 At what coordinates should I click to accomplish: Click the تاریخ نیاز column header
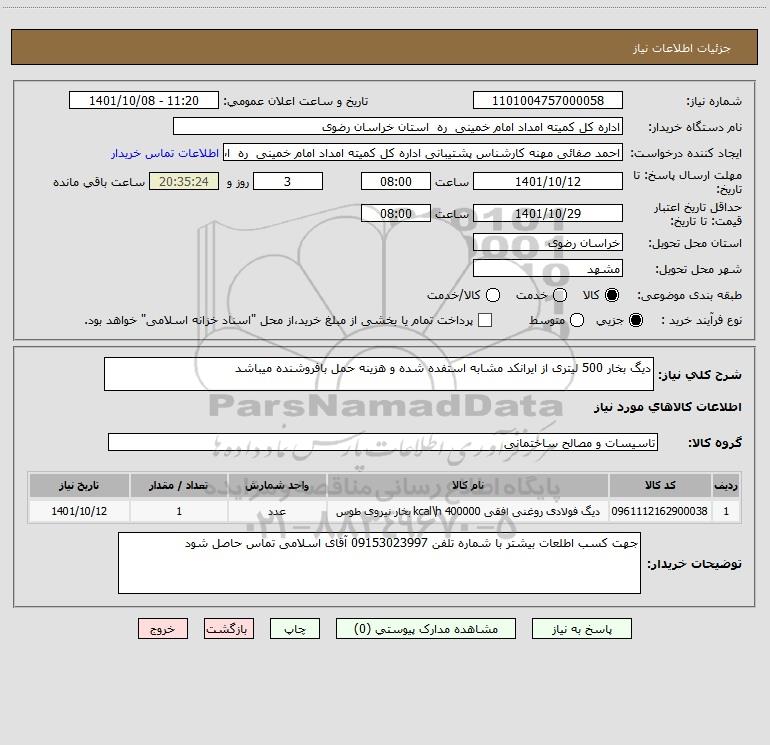click(79, 486)
